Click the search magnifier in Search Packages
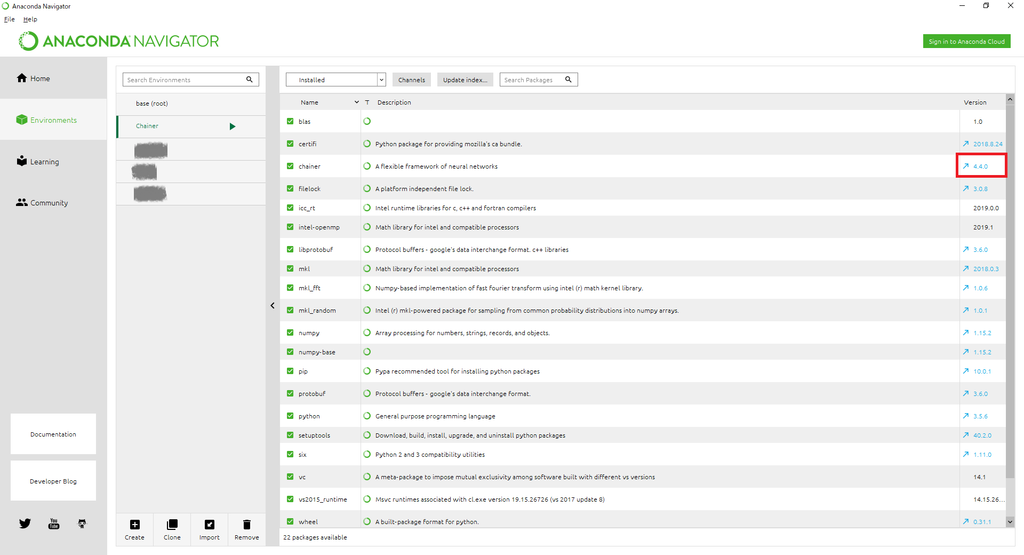 (x=568, y=80)
